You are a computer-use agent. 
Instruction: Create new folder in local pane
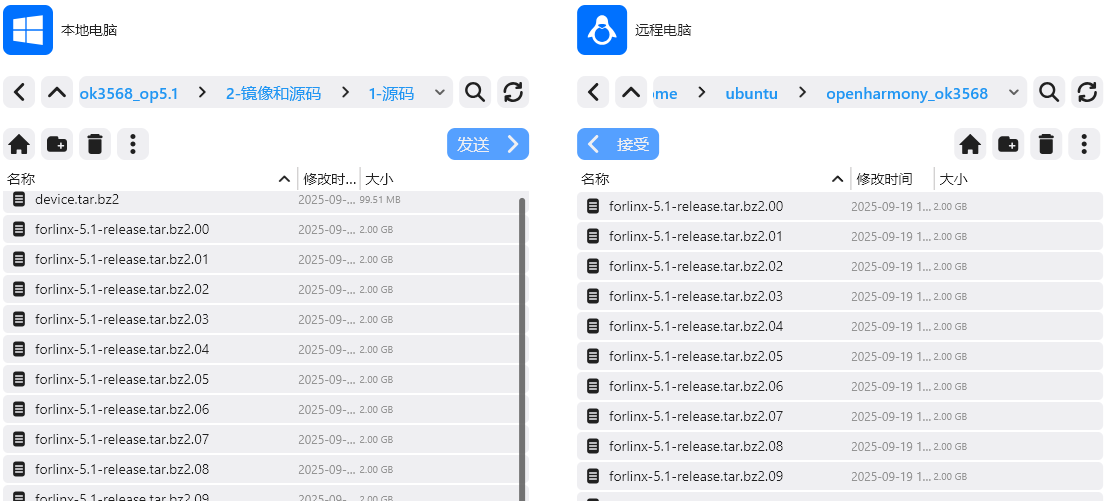(57, 144)
